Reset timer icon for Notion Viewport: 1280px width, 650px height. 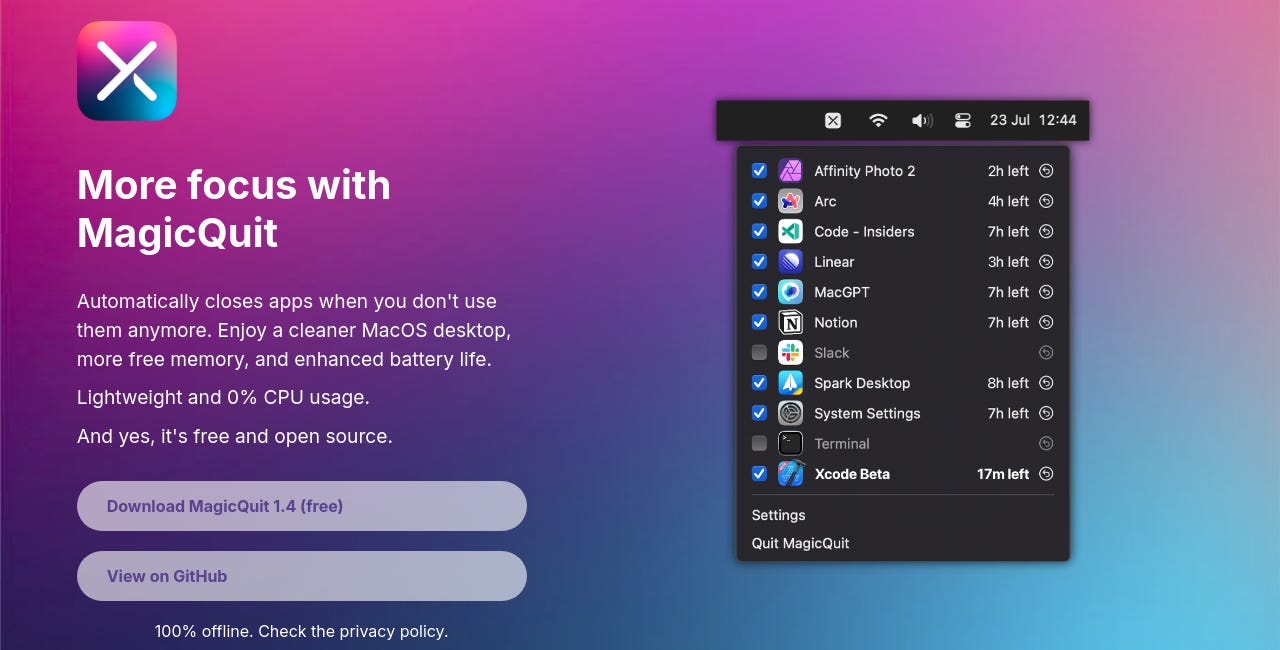1046,322
